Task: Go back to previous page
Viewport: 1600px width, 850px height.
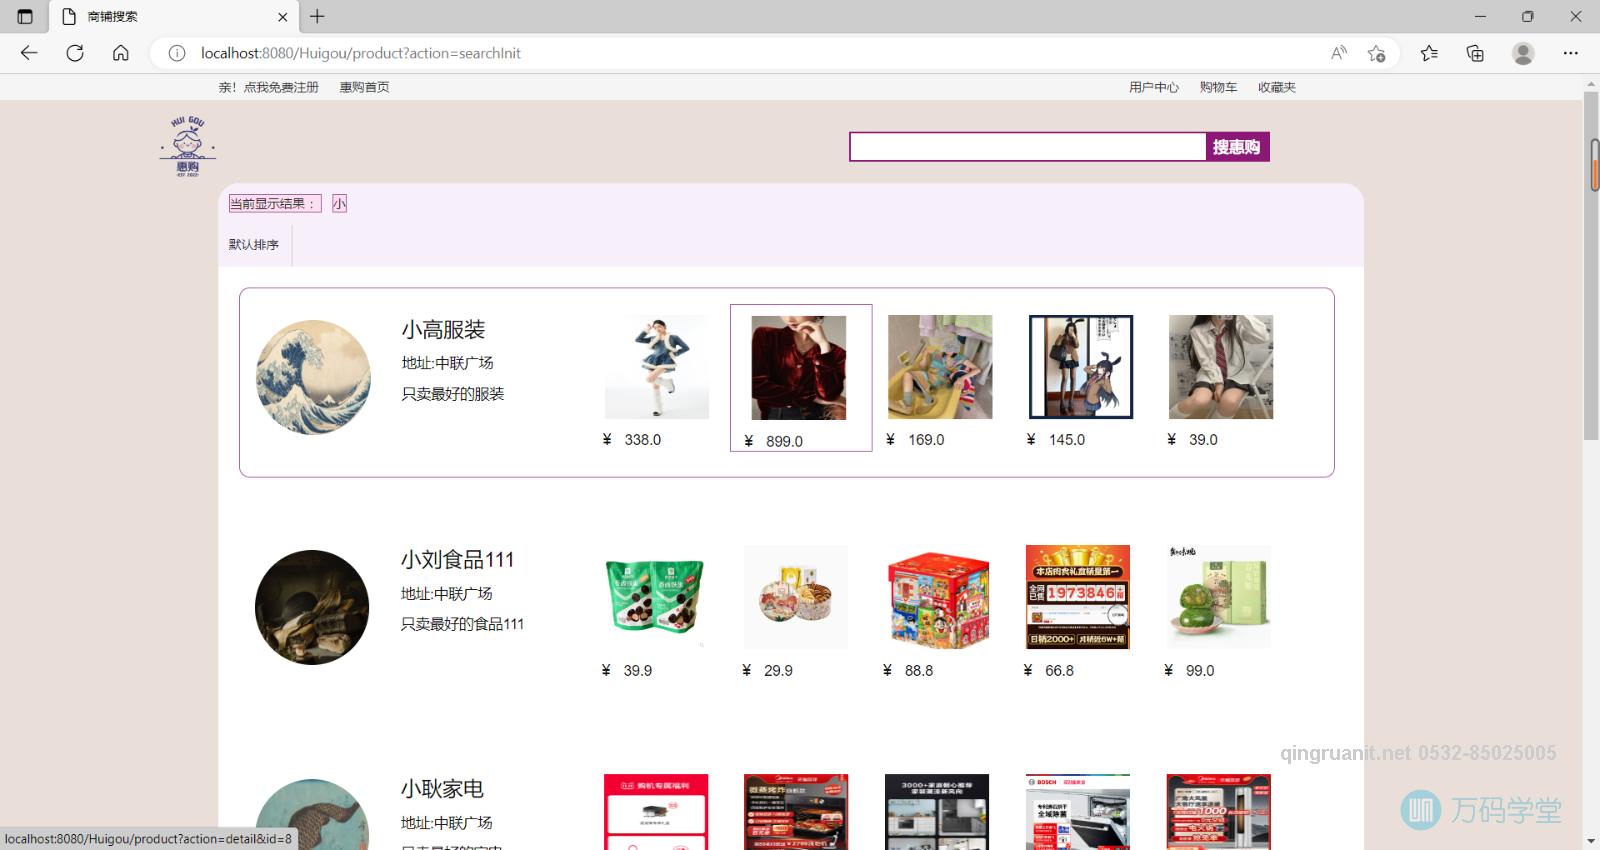Action: click(x=29, y=53)
